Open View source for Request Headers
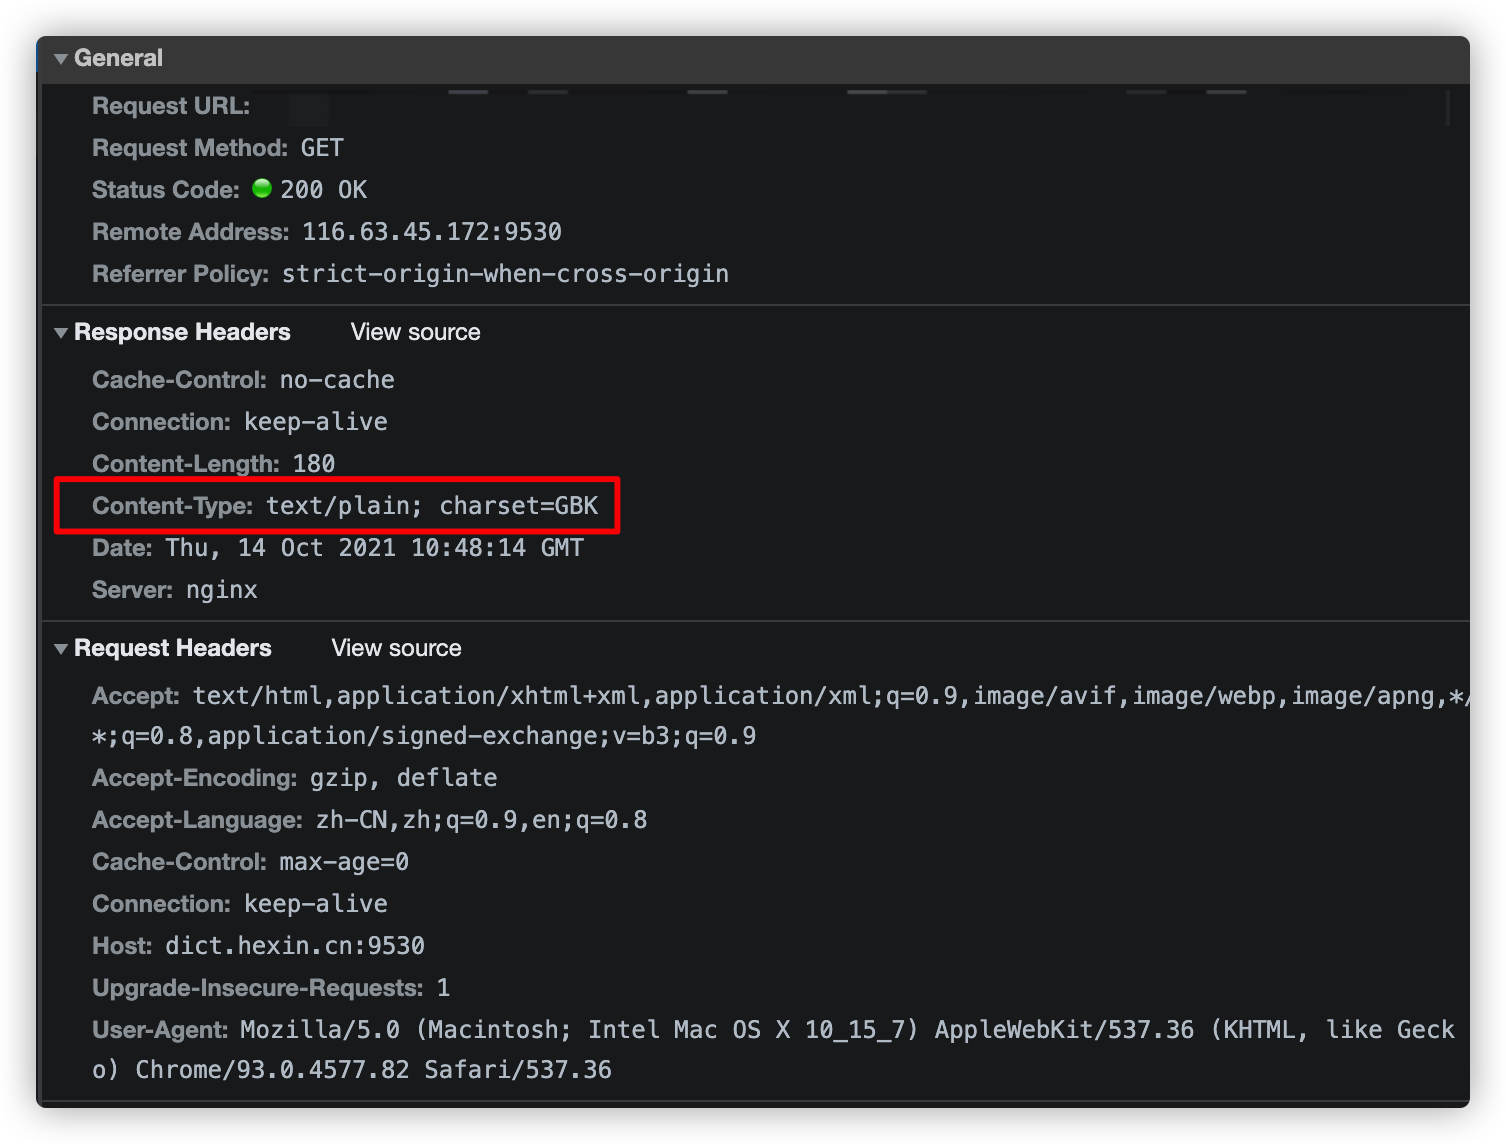 395,648
